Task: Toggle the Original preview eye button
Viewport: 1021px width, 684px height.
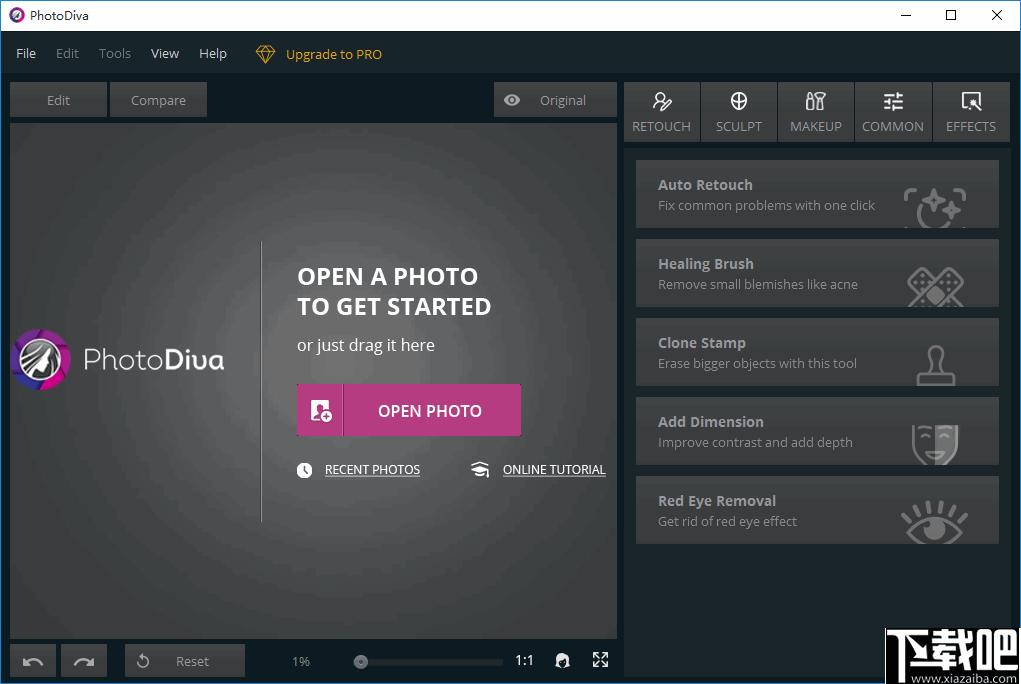Action: pyautogui.click(x=555, y=100)
